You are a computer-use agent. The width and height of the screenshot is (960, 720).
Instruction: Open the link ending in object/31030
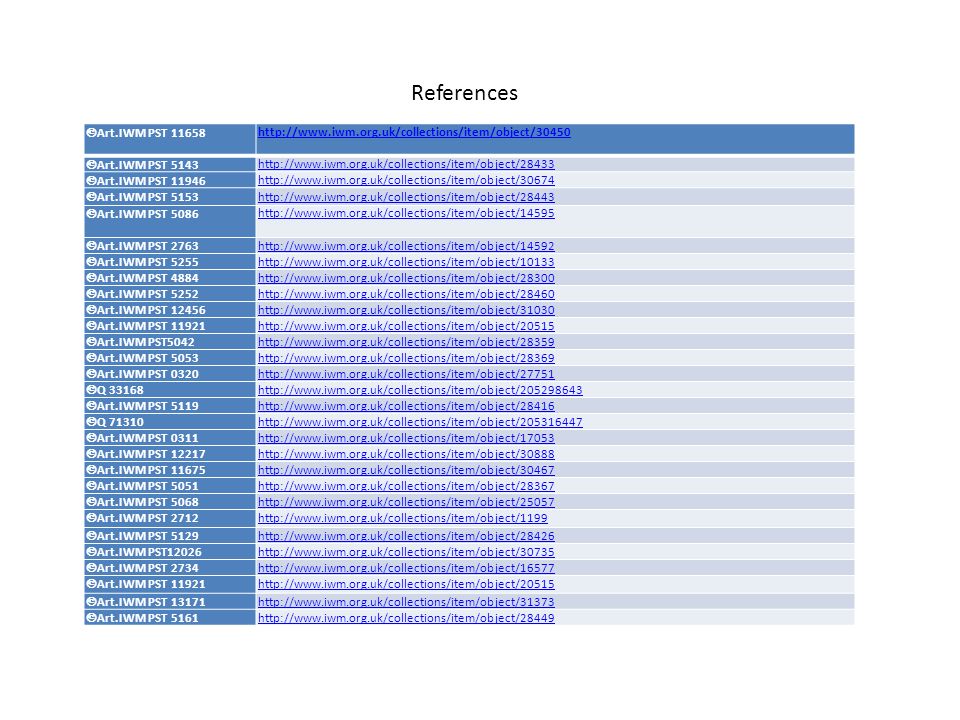click(406, 310)
